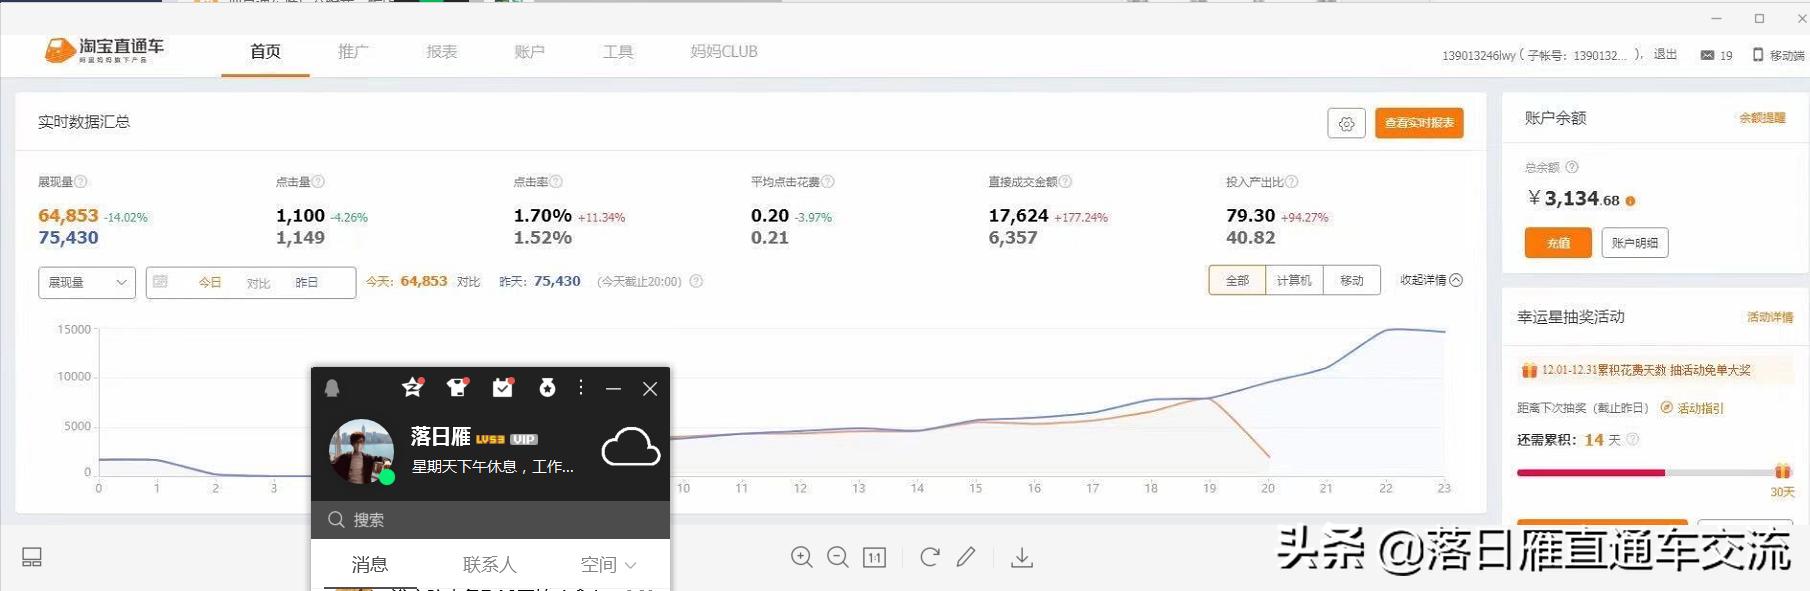The width and height of the screenshot is (1810, 591).
Task: Click help icon next to 点击率 label
Action: point(556,182)
